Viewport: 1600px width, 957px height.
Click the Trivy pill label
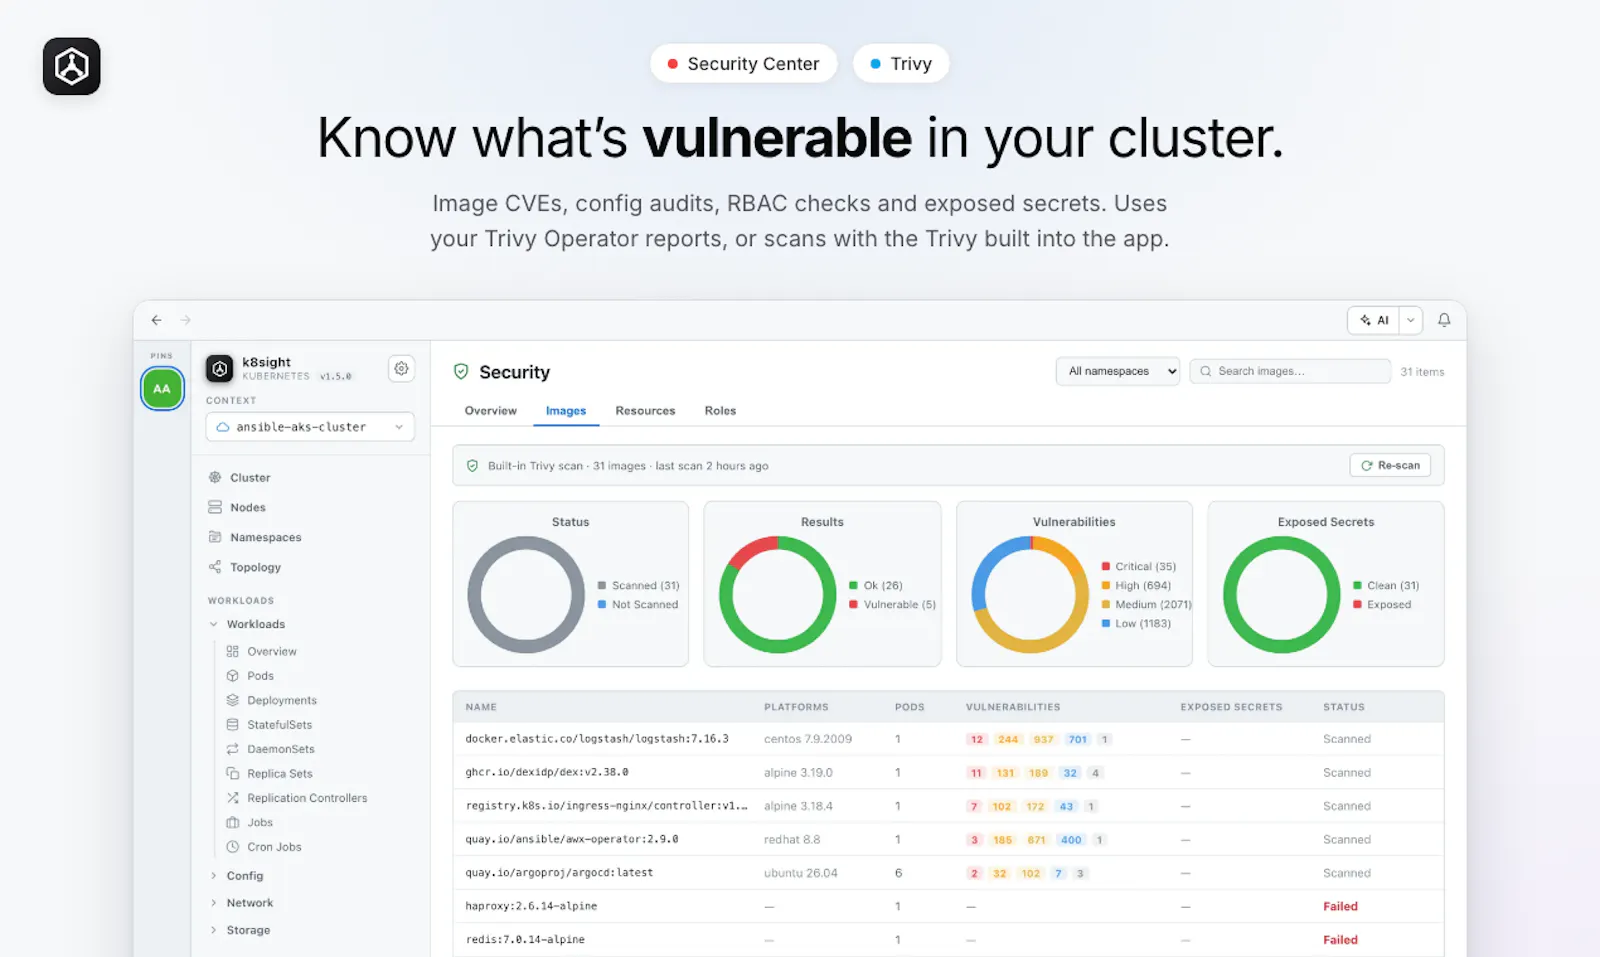(901, 64)
